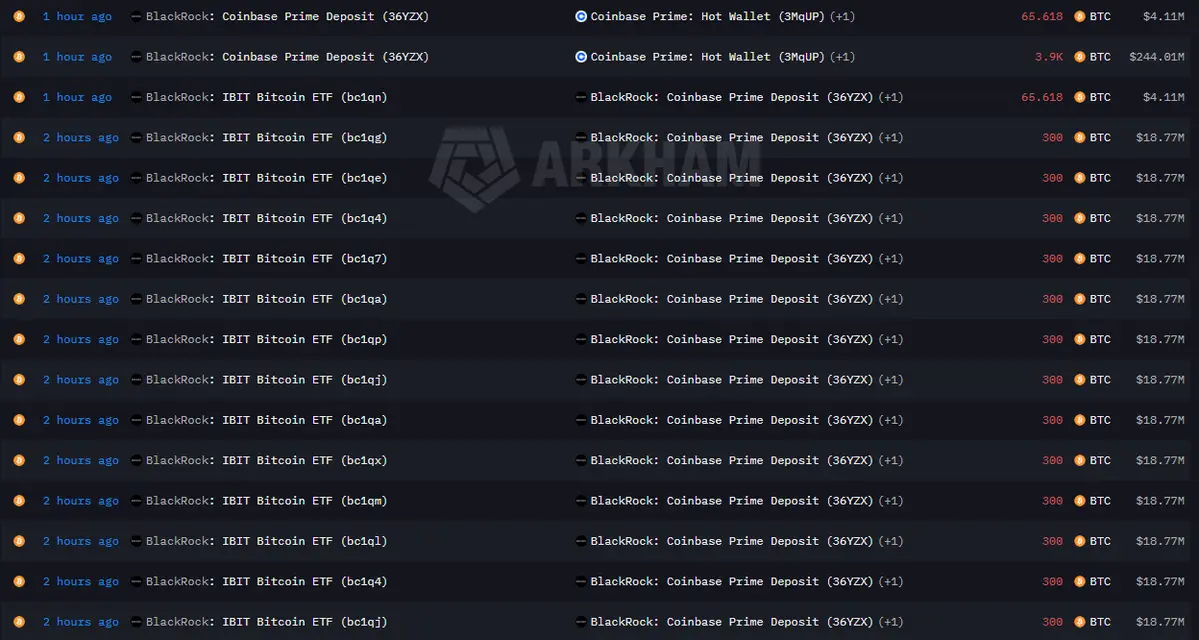Viewport: 1199px width, 640px height.
Task: Click the BlackRock logo before IBIT Bitcoin ETF (bc1qm)
Action: [137, 501]
